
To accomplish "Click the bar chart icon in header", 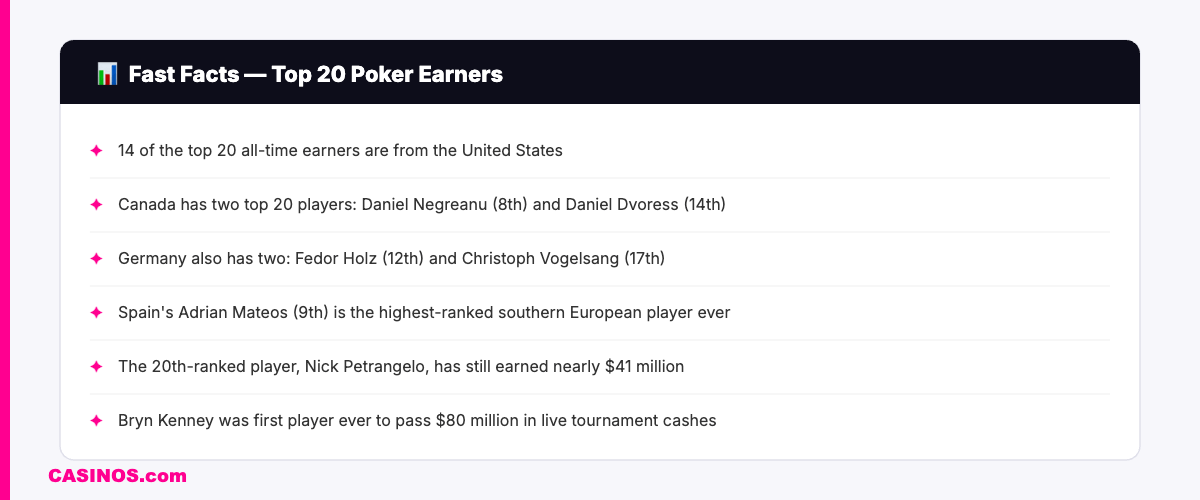I will [107, 73].
